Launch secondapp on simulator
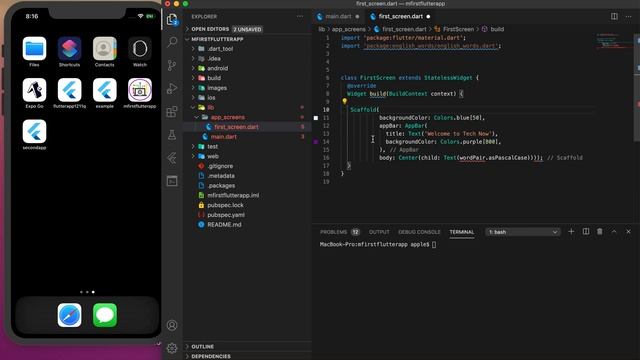This screenshot has height=360, width=640. tap(34, 135)
